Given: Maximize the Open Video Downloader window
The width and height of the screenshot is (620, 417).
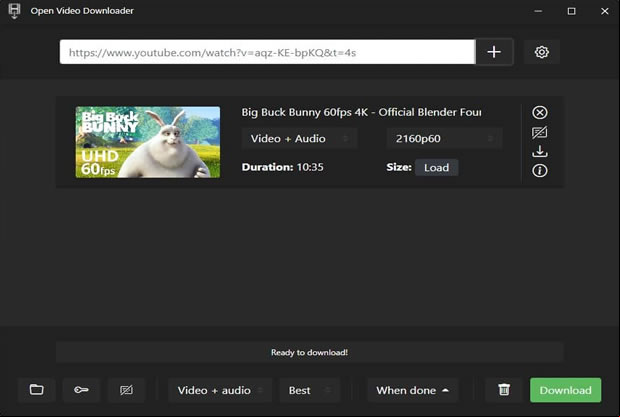Looking at the screenshot, I should coord(571,11).
